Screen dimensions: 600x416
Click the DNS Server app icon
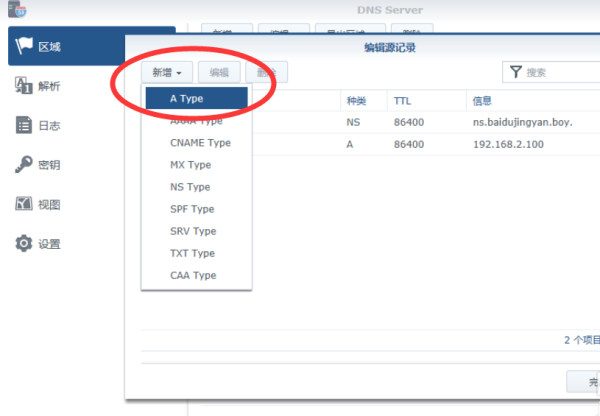click(17, 9)
